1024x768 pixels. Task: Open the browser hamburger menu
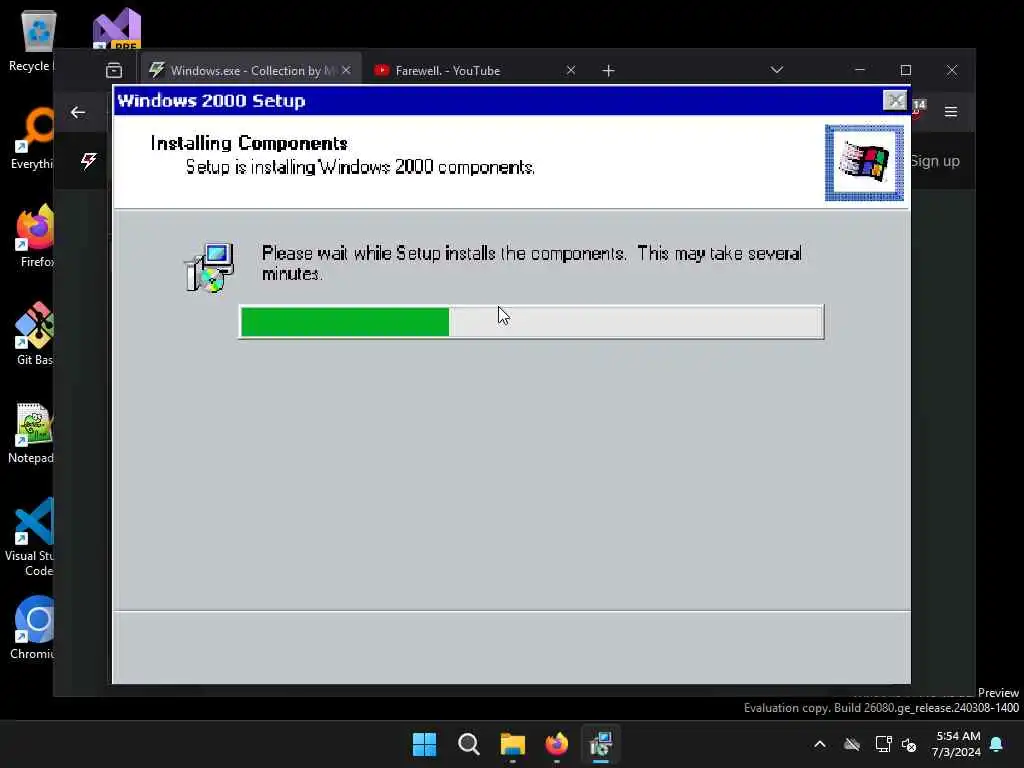951,112
